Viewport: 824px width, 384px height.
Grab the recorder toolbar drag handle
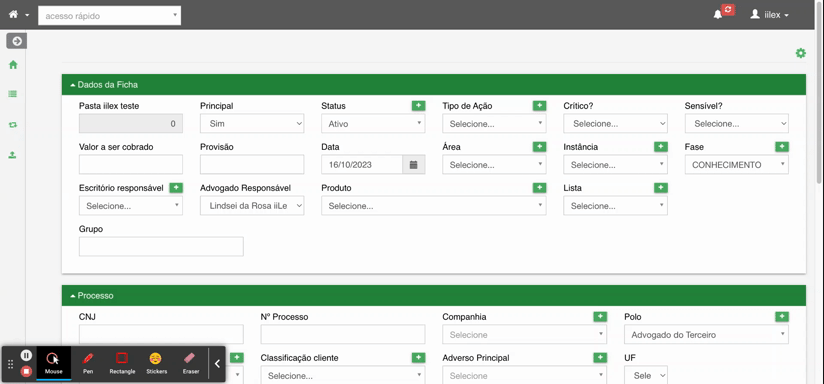point(10,364)
